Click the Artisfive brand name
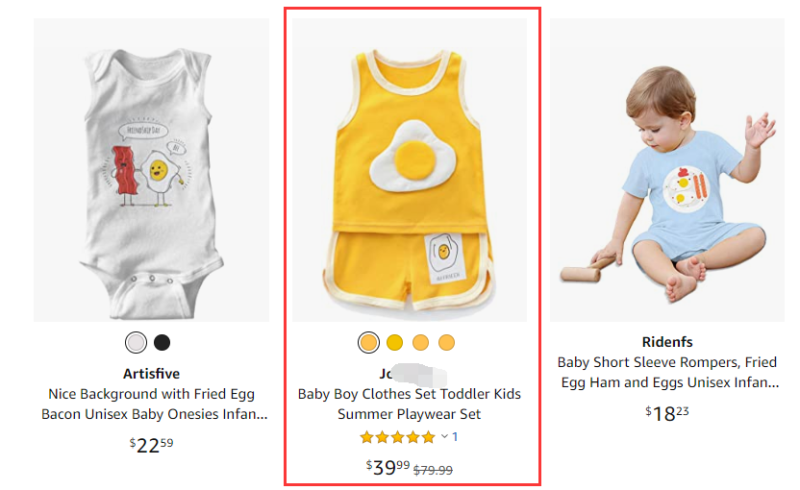Screen dimensions: 800x490 click(x=150, y=373)
